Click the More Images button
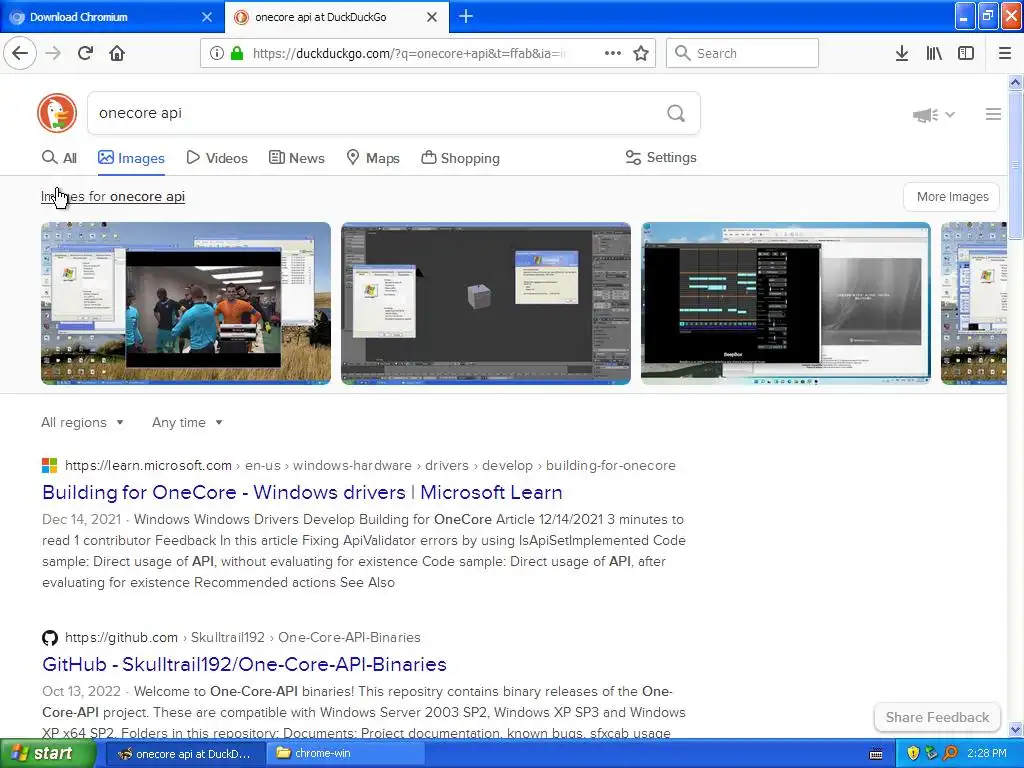 tap(952, 197)
